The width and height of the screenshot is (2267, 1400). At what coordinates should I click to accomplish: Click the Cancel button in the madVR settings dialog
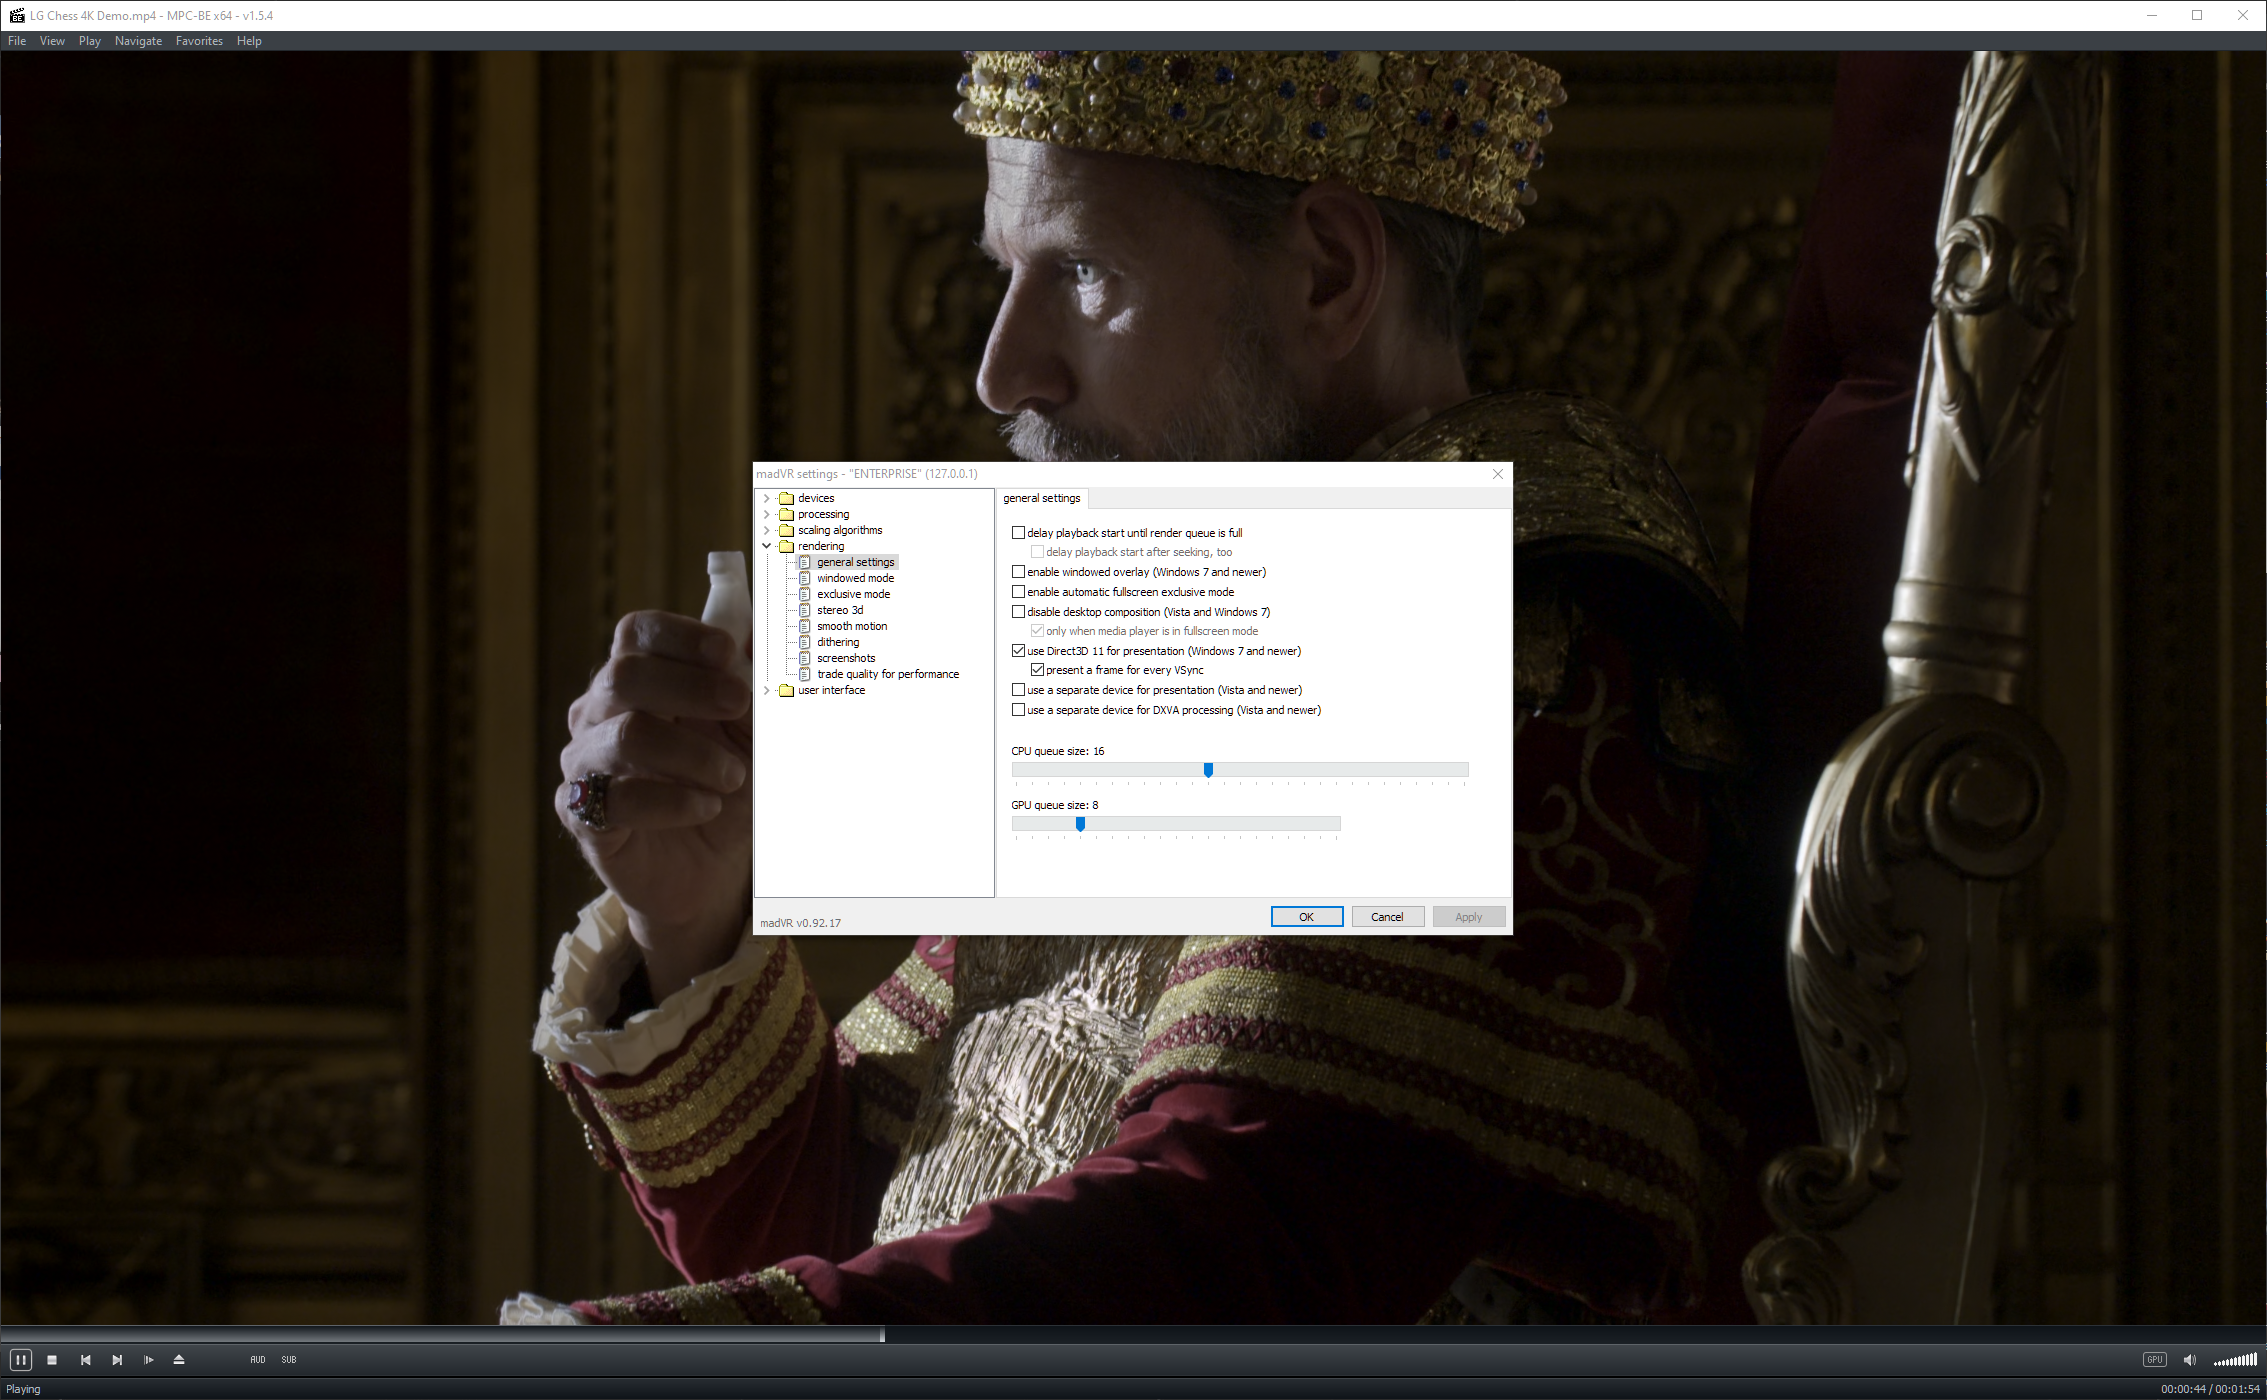(1387, 917)
